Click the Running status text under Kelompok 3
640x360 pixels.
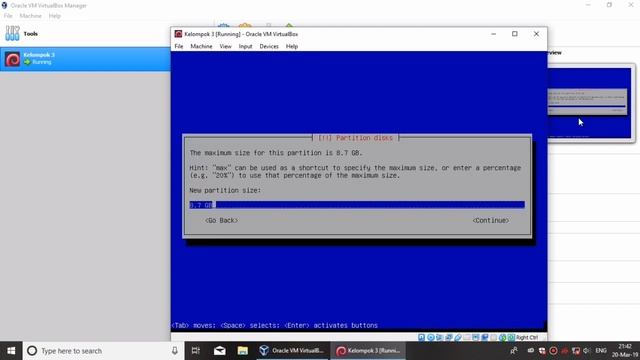pos(42,62)
